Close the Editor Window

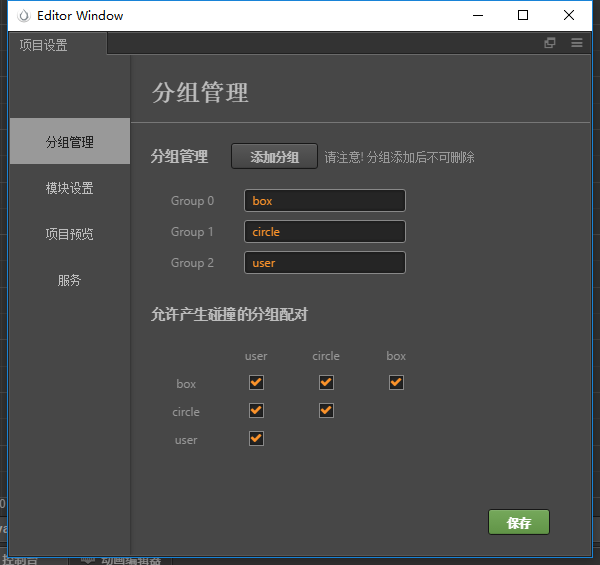coord(569,15)
